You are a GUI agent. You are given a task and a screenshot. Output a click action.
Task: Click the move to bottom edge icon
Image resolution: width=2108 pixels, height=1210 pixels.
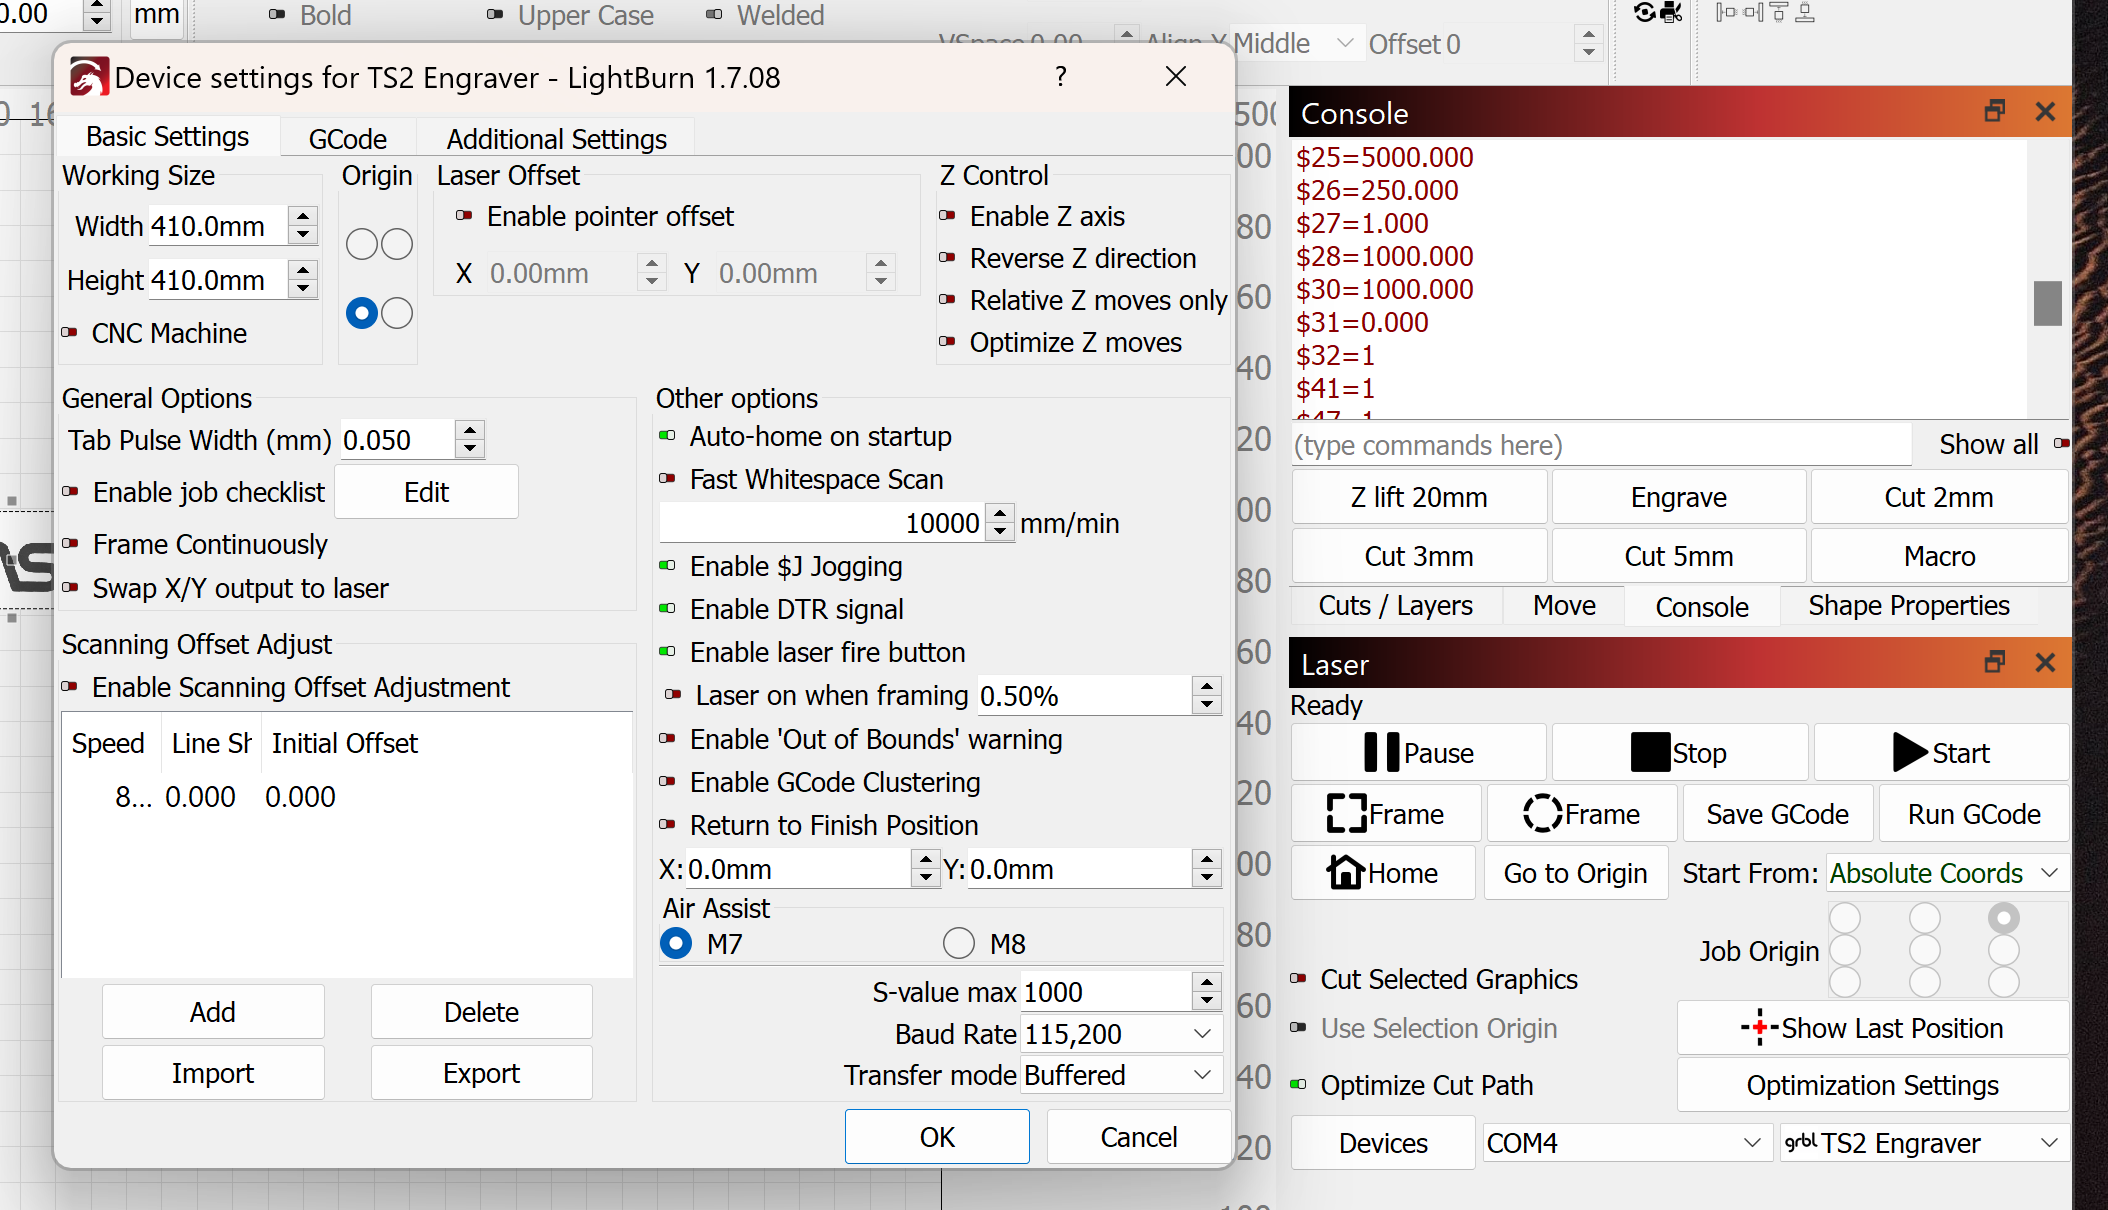coord(1805,12)
